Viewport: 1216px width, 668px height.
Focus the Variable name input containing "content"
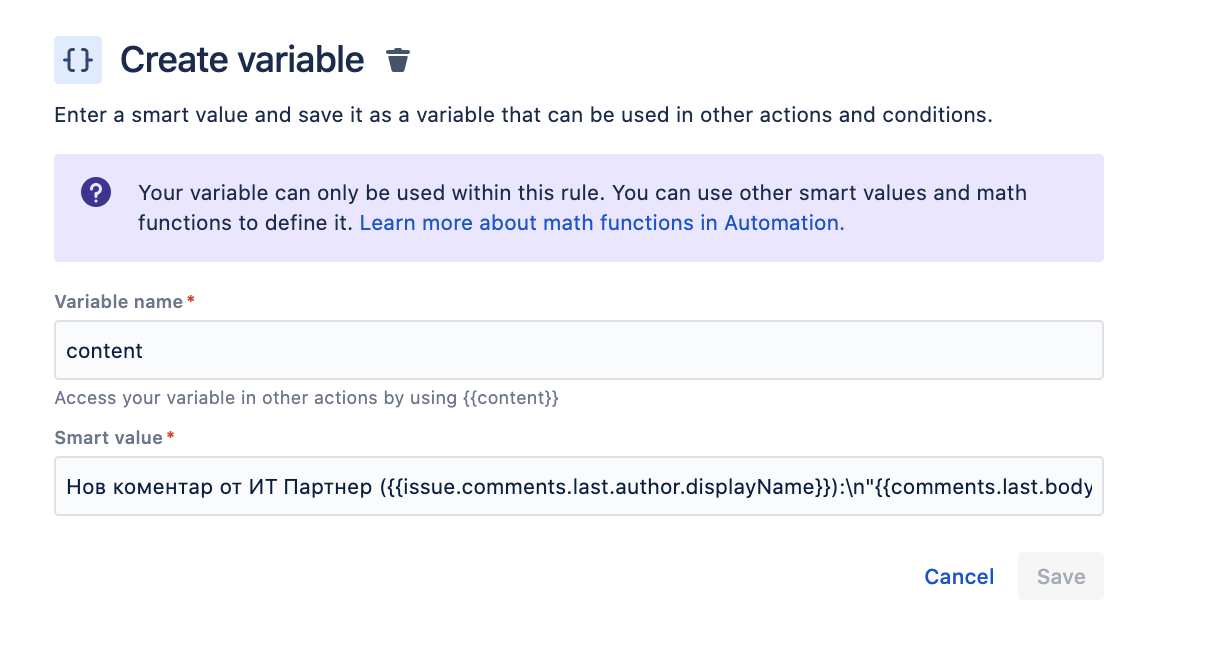tap(578, 350)
